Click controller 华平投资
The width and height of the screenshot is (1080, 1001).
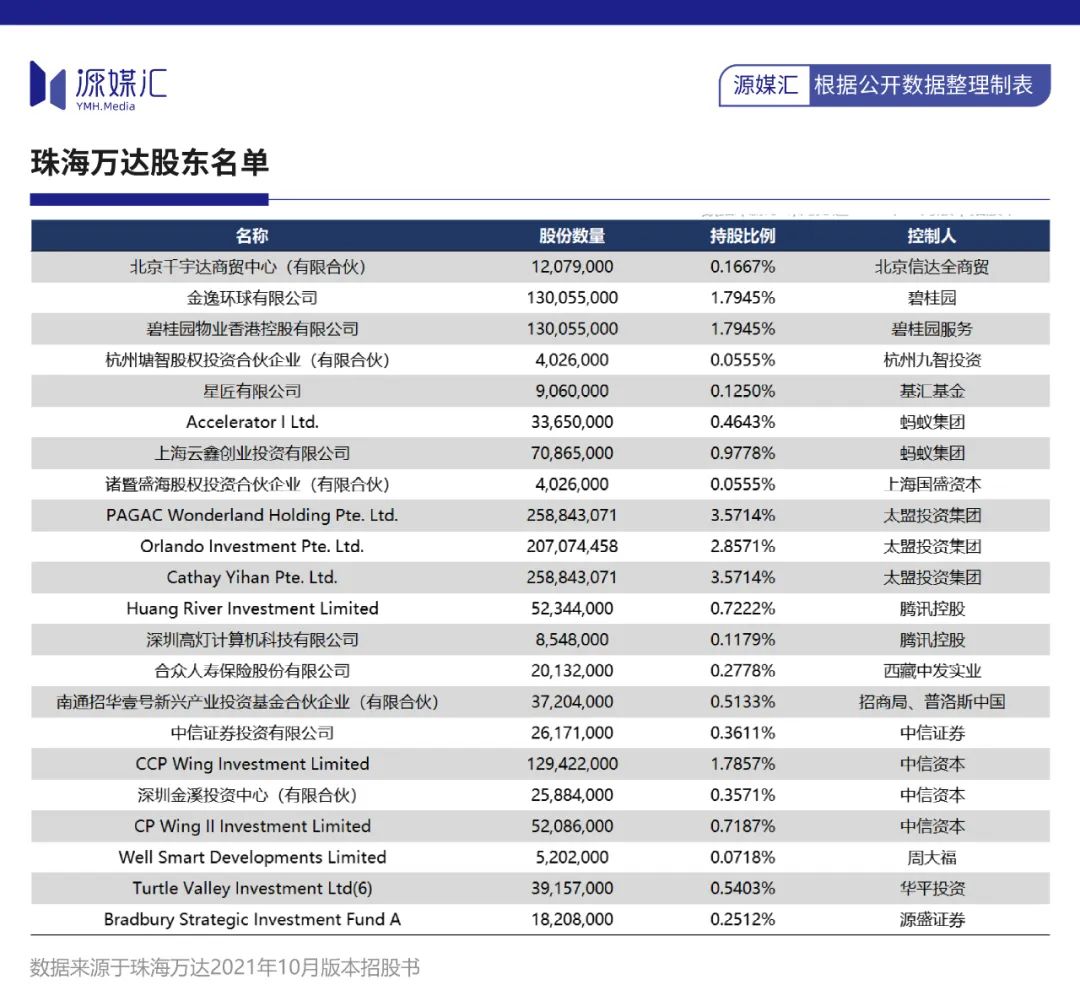tap(931, 888)
